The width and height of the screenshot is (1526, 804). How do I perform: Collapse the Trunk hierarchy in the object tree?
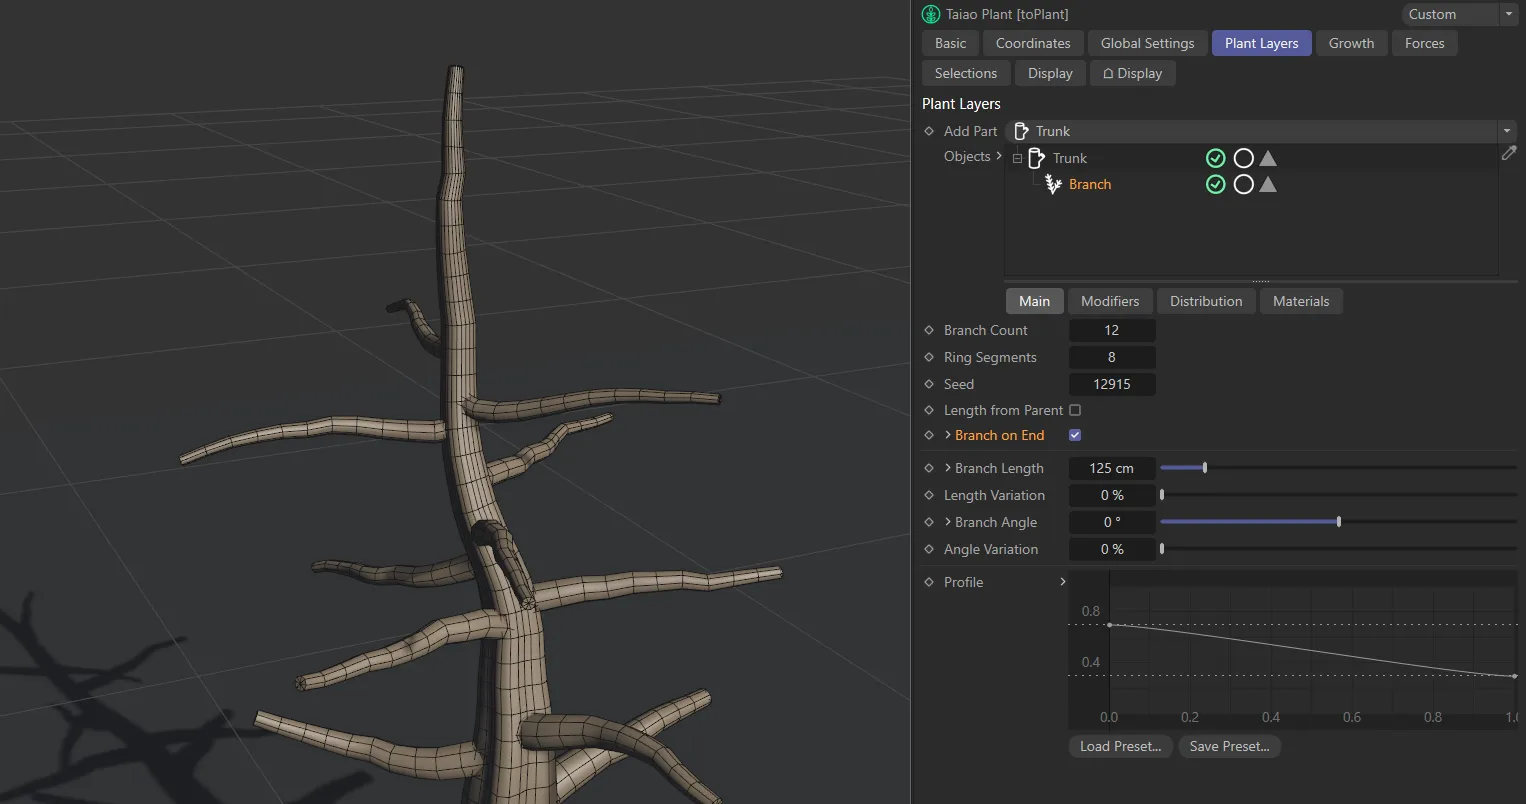tap(1017, 157)
